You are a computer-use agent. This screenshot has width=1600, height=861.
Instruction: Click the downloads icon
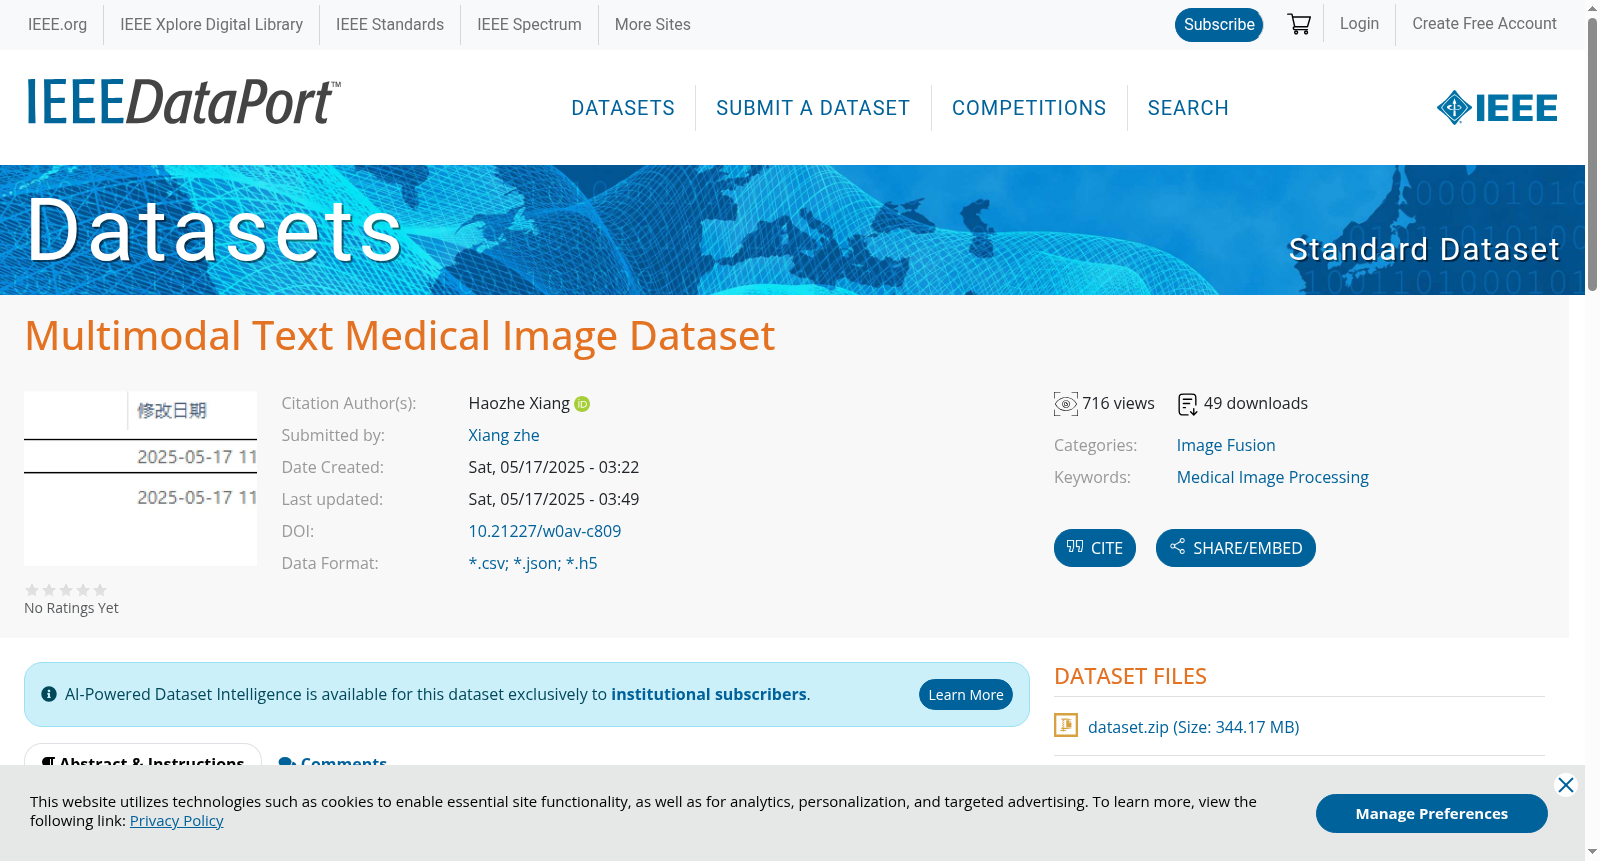coord(1187,404)
